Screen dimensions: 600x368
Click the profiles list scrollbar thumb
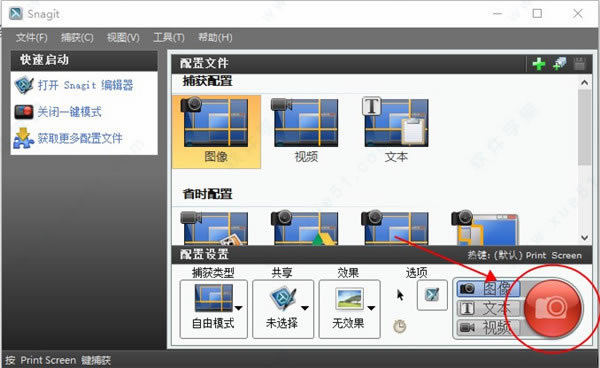coord(584,128)
